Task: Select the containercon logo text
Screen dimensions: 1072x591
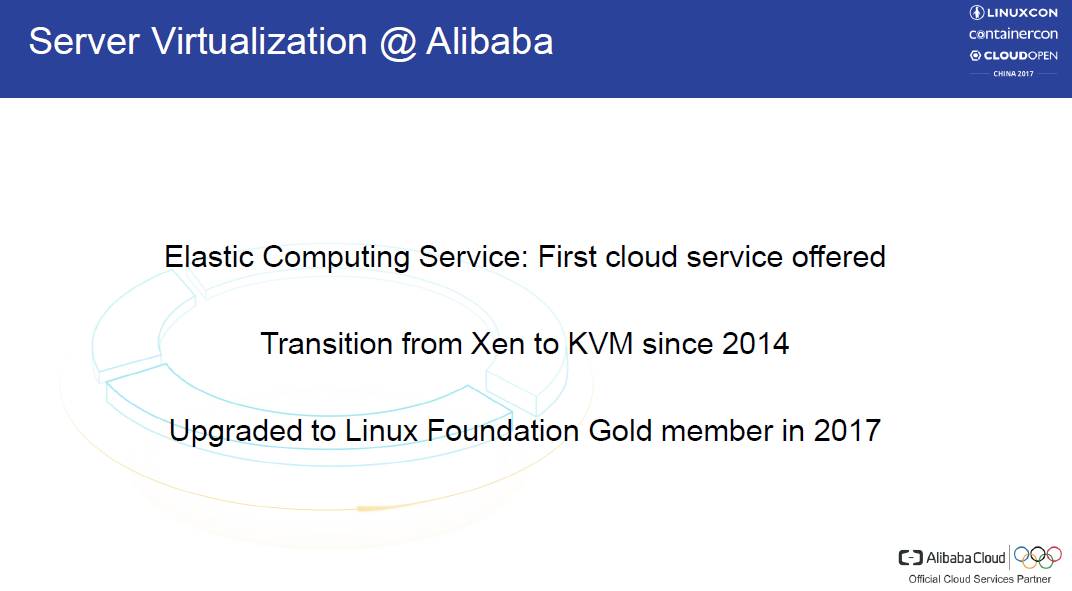Action: click(x=1013, y=34)
